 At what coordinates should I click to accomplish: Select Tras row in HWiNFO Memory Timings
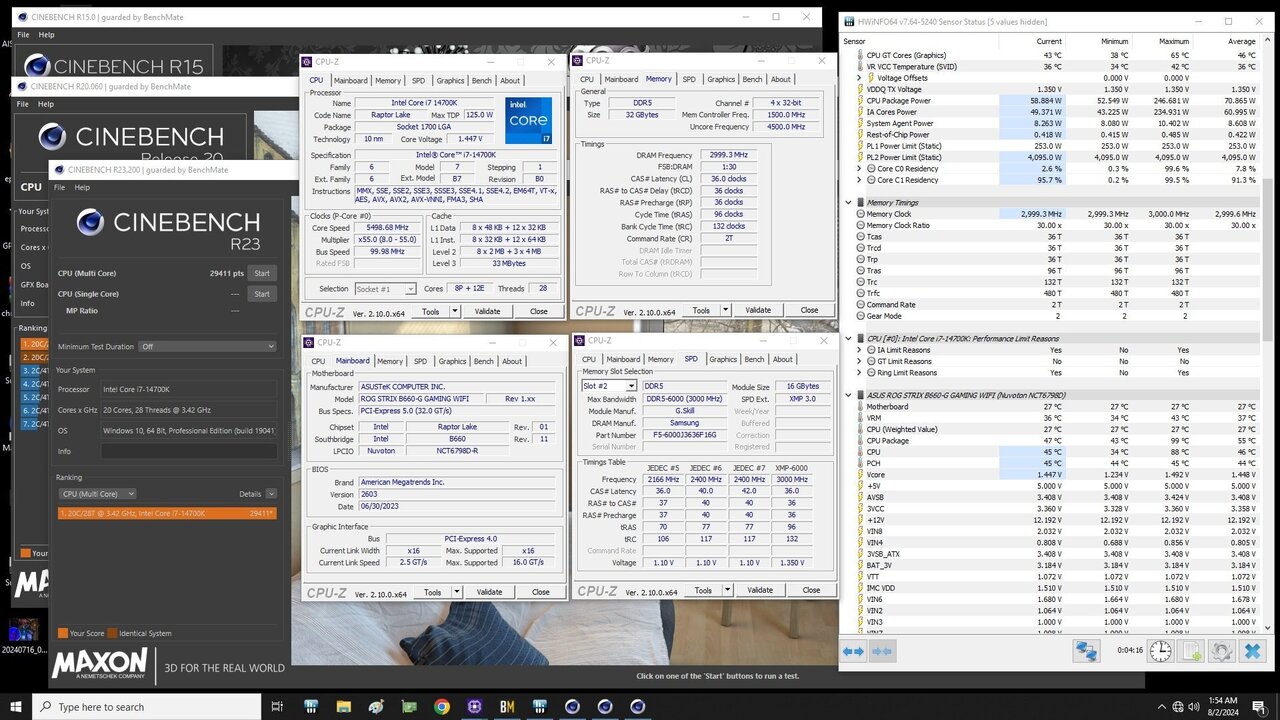[1055, 270]
